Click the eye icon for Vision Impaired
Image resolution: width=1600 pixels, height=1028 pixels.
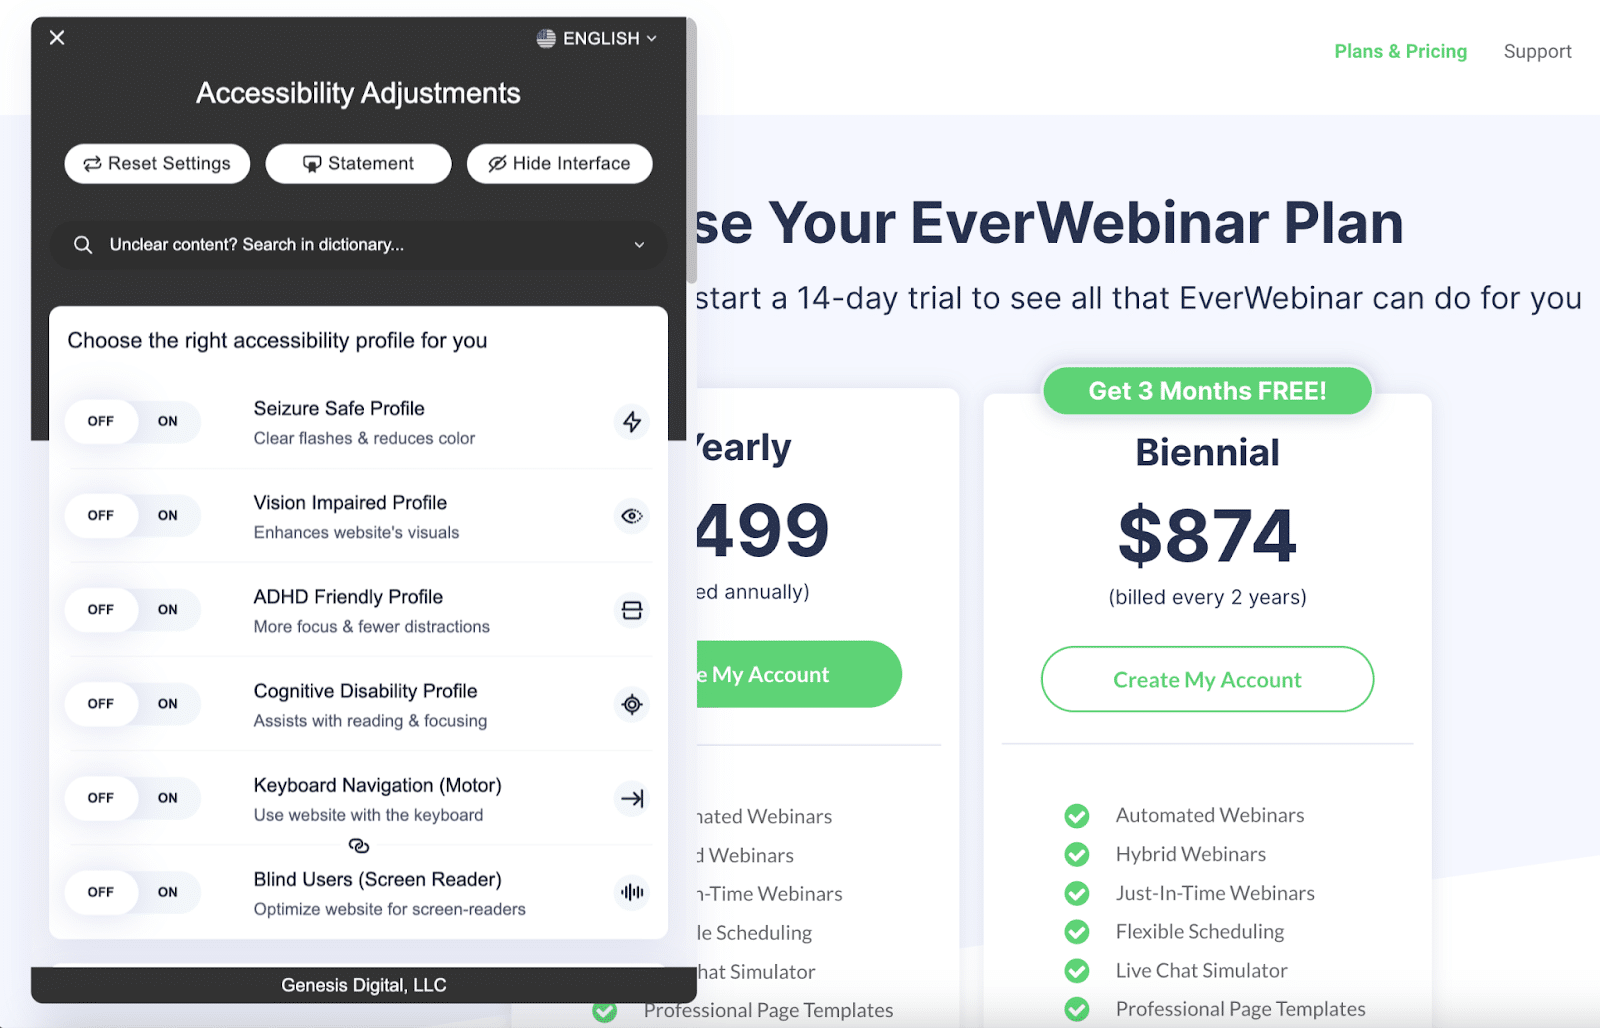pos(632,516)
